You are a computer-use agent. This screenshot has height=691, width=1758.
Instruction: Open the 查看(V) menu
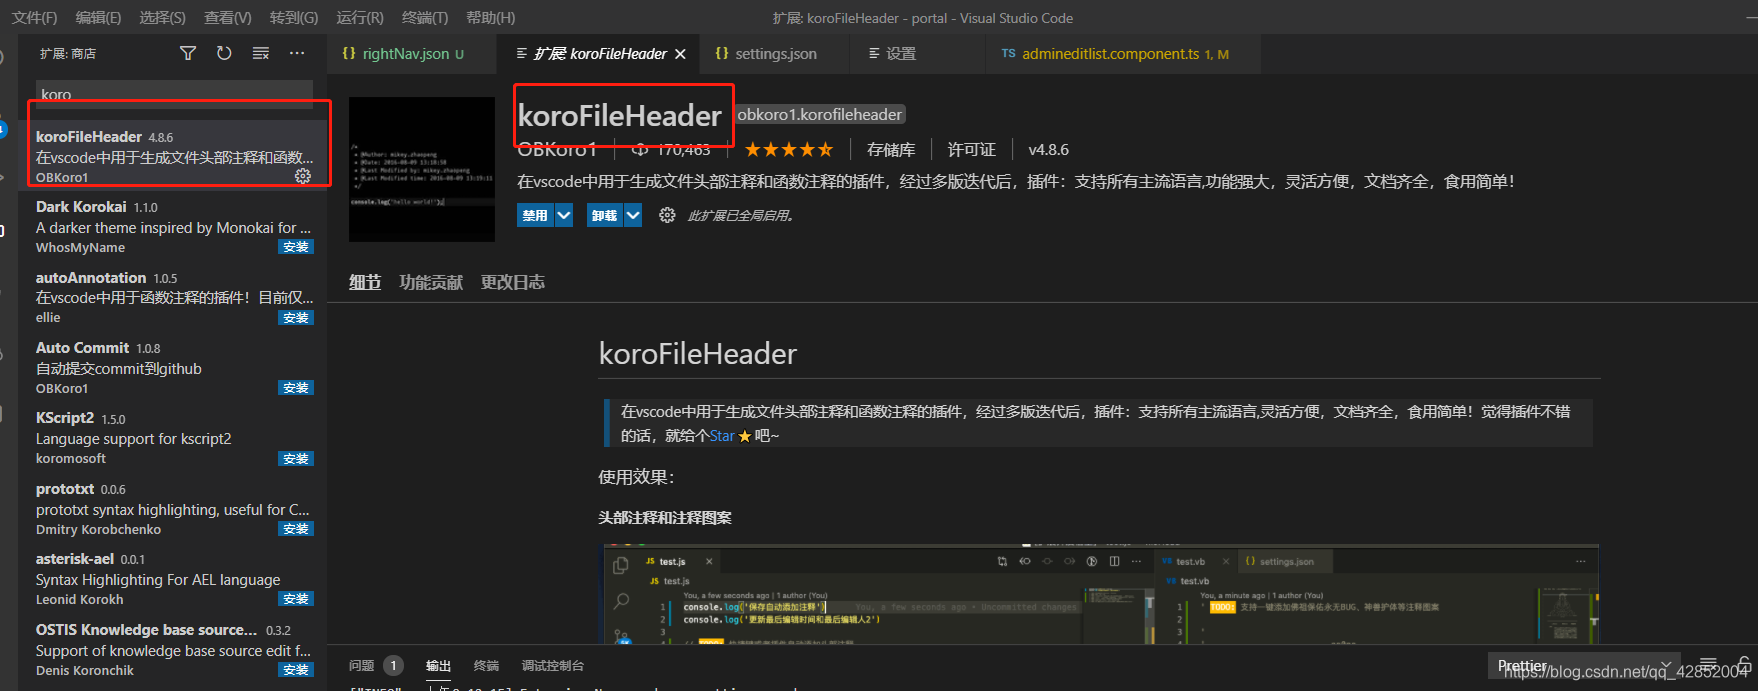(x=228, y=18)
